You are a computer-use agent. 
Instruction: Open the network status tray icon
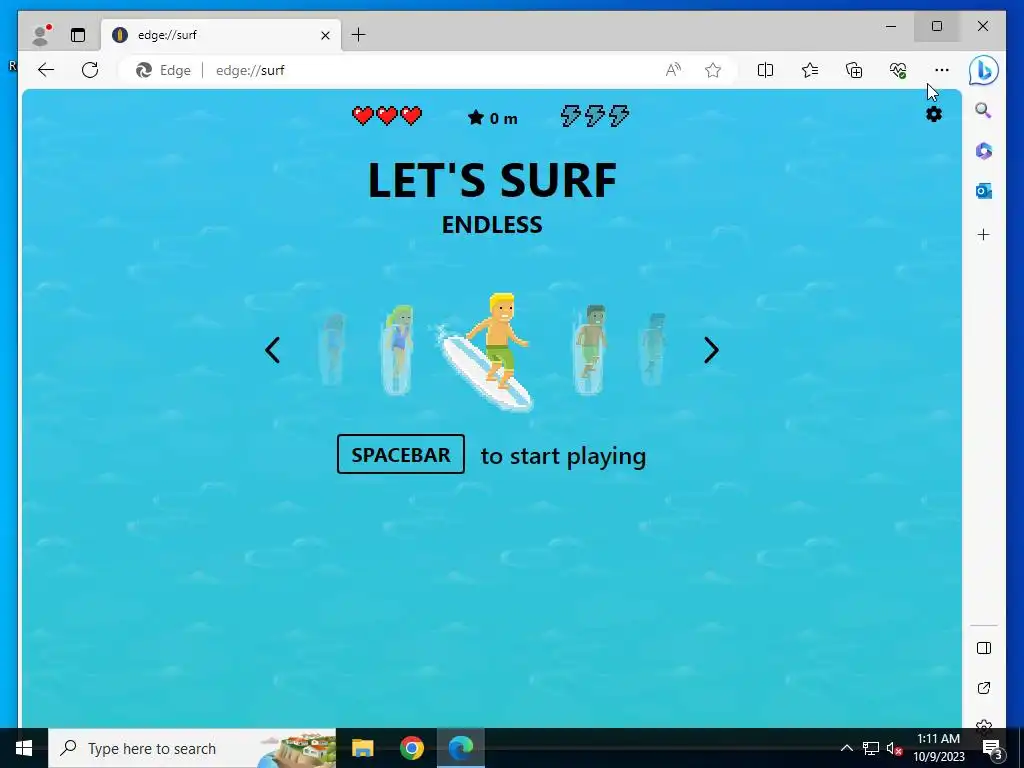pyautogui.click(x=870, y=748)
